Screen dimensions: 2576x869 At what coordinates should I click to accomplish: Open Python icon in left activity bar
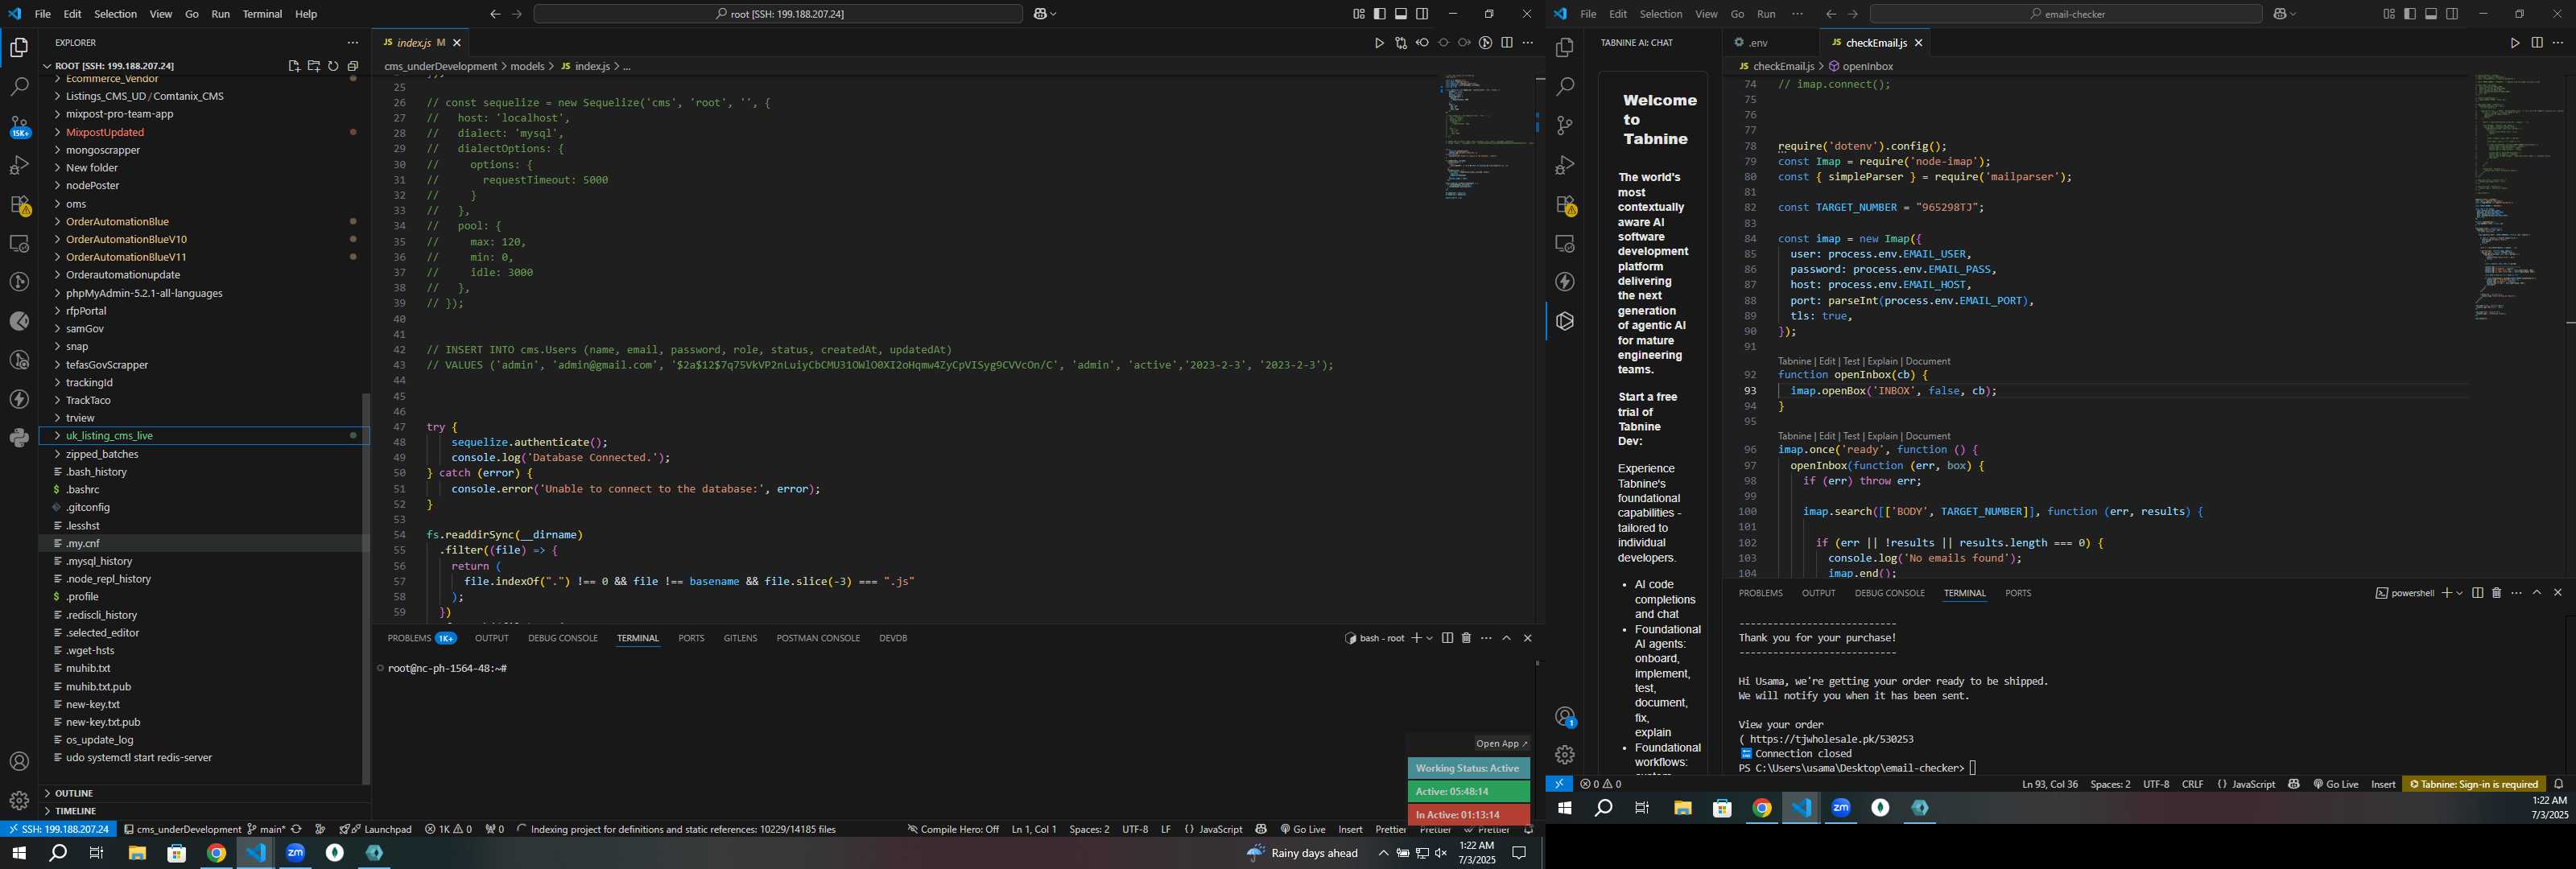pos(19,438)
